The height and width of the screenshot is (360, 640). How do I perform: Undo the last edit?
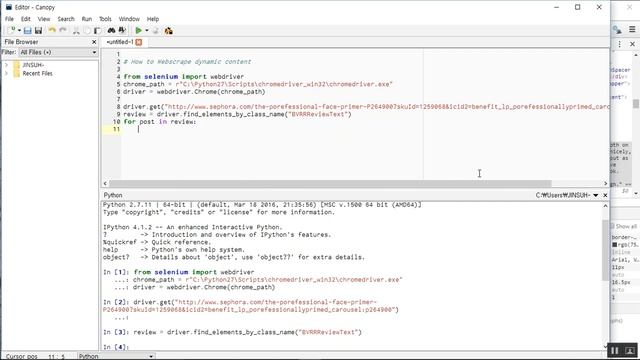coord(52,31)
